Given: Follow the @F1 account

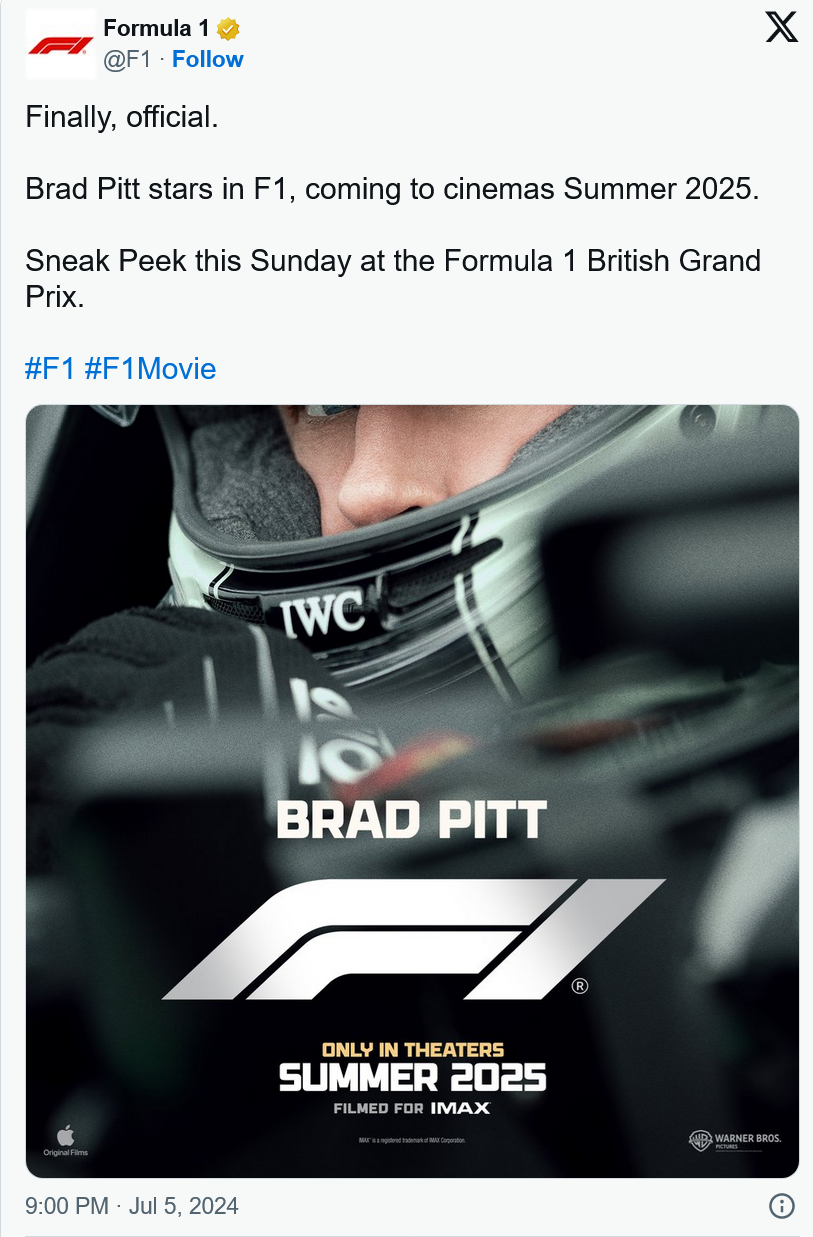Looking at the screenshot, I should (x=208, y=59).
